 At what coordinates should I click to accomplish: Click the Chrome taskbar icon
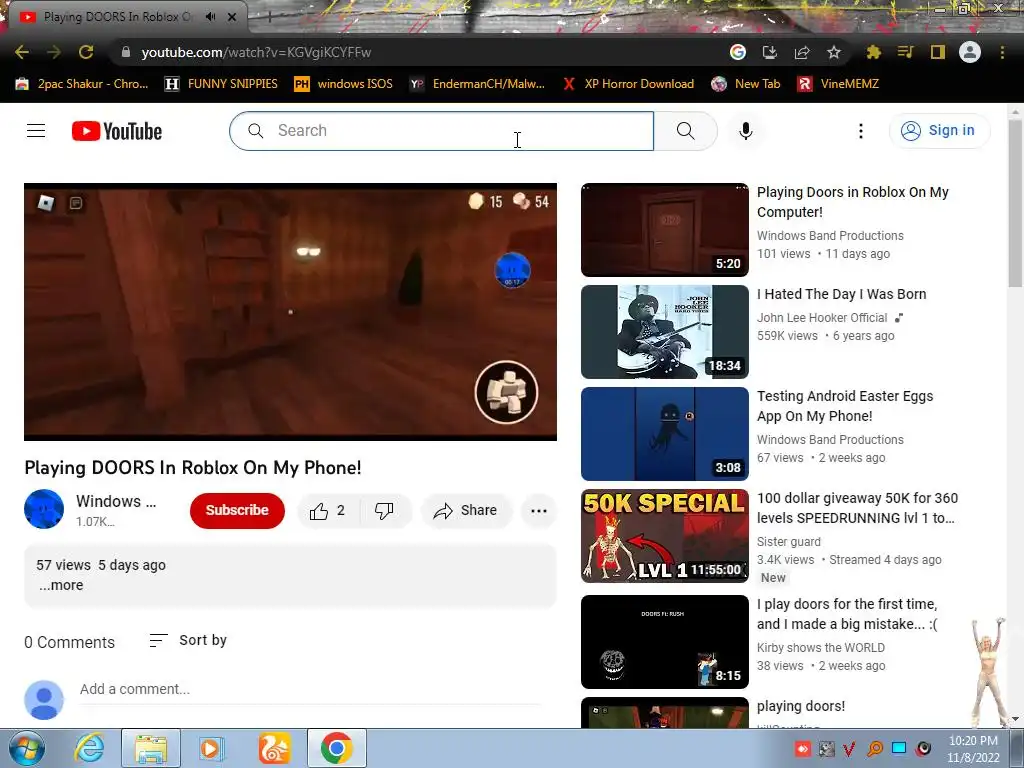pyautogui.click(x=336, y=748)
